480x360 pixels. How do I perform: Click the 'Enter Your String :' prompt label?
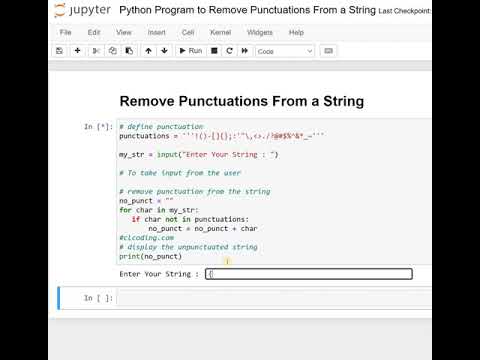[x=159, y=274]
